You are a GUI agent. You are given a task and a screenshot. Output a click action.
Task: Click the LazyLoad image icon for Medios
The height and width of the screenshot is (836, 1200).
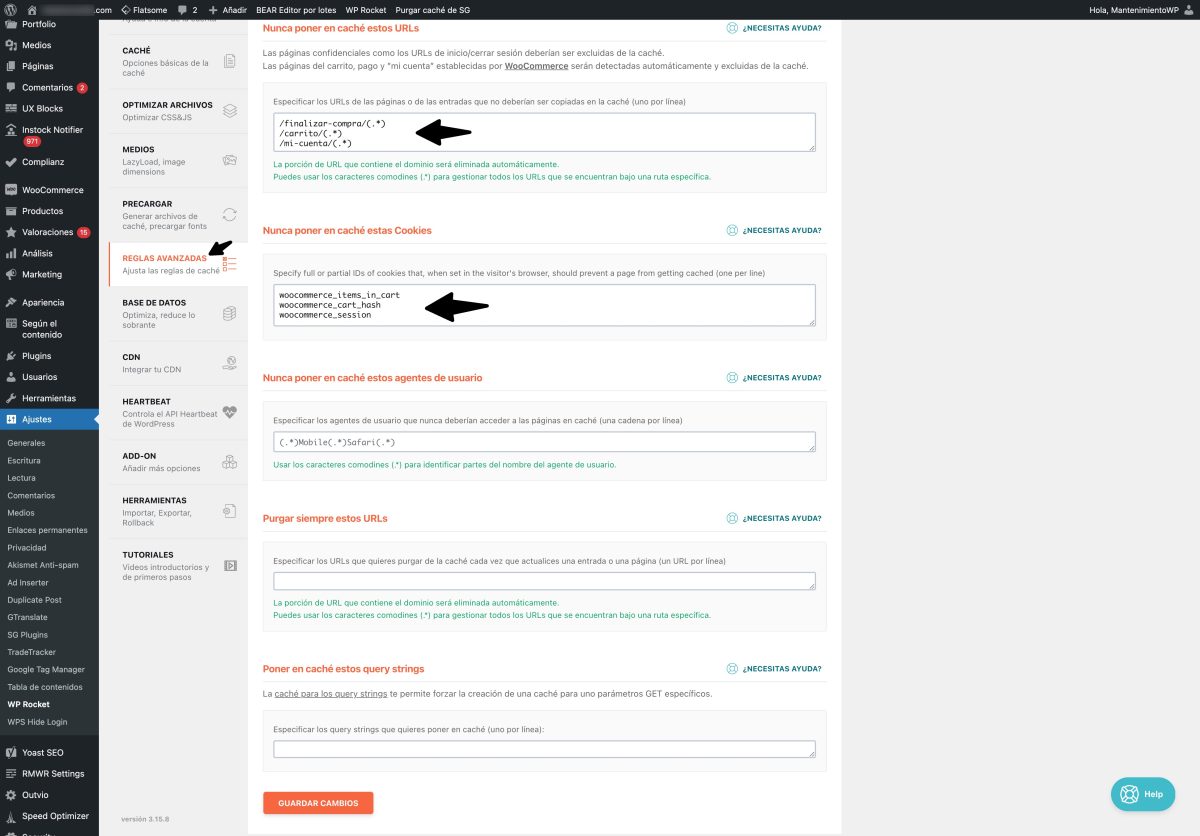pyautogui.click(x=229, y=160)
